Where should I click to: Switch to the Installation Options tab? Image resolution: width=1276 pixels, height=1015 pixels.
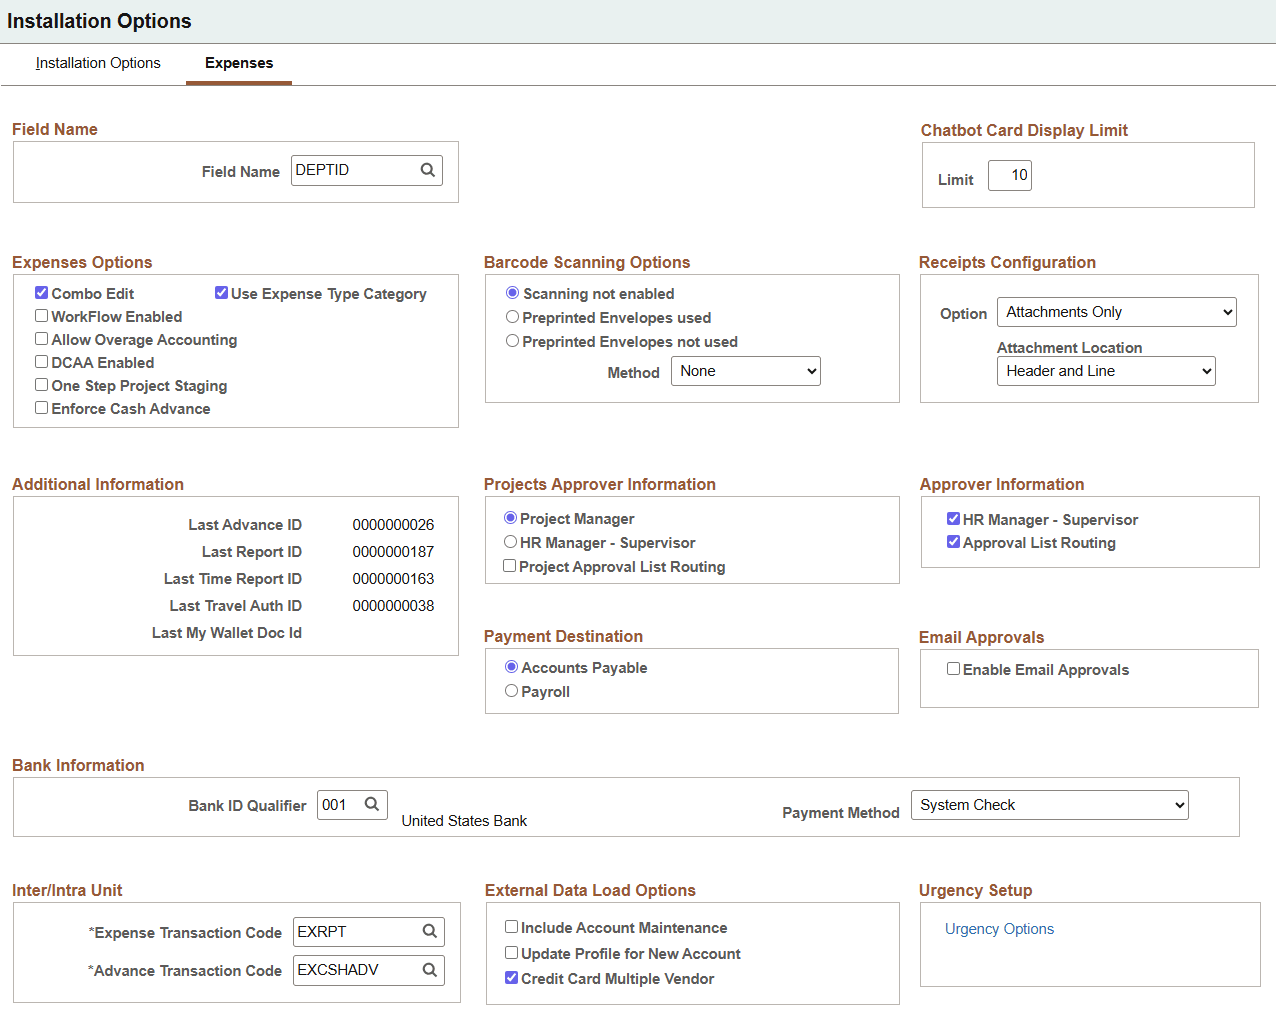click(x=97, y=63)
